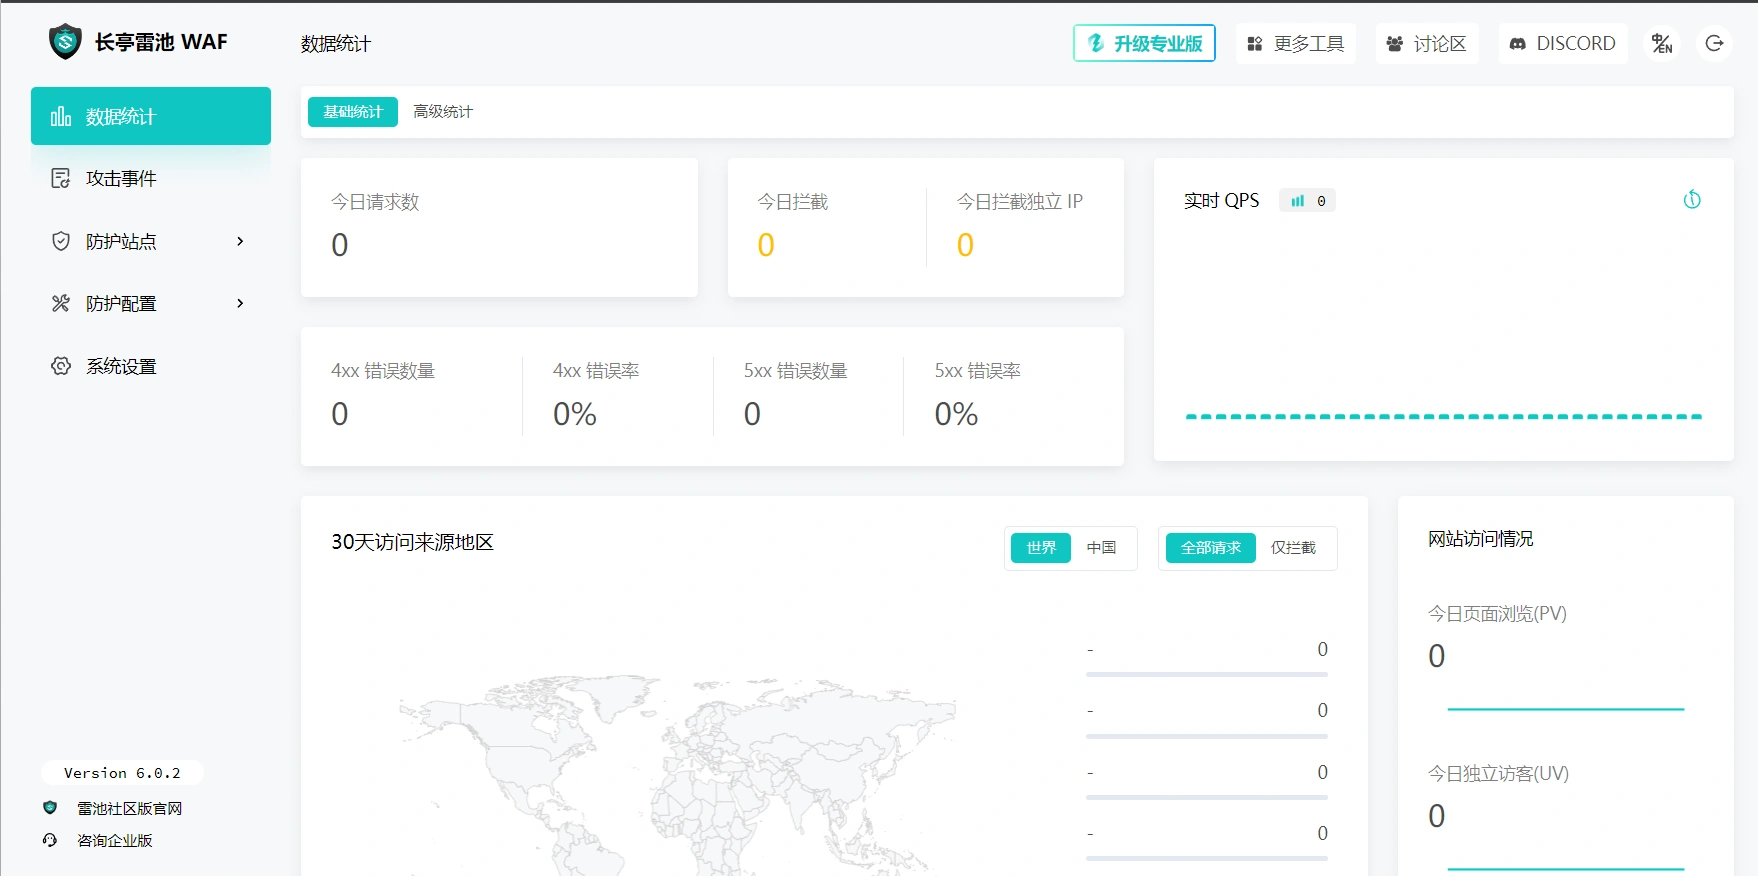1758x876 pixels.
Task: Click the 系统设置 gear icon
Action: coord(61,366)
